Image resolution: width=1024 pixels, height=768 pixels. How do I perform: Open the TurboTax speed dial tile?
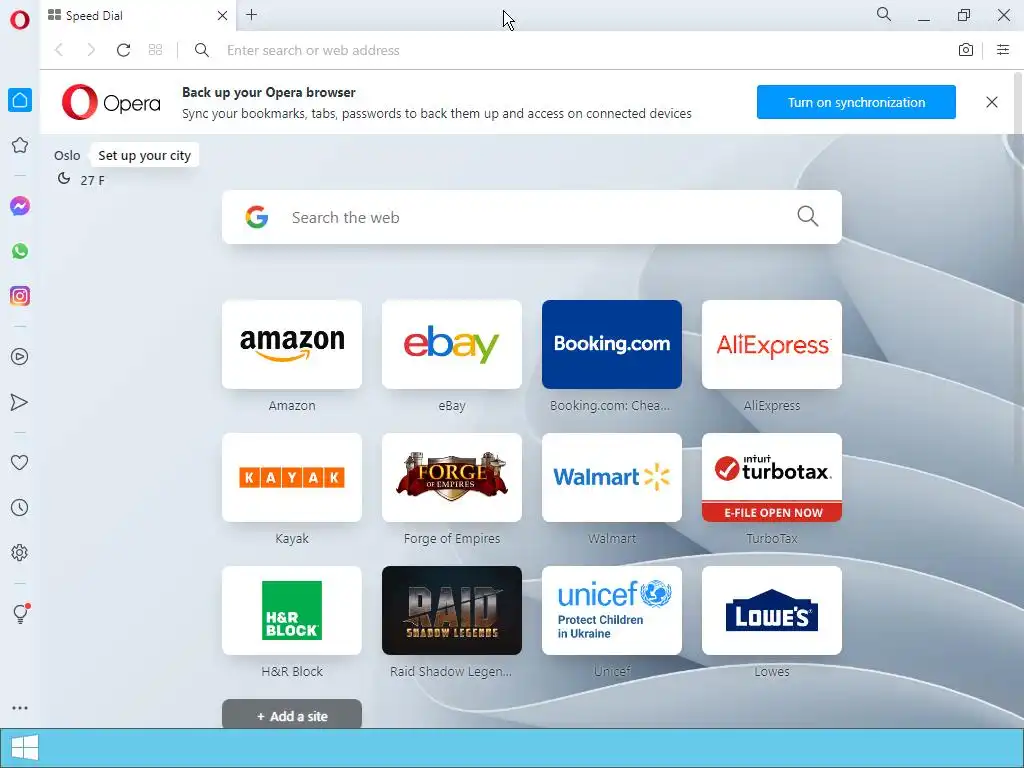[772, 477]
